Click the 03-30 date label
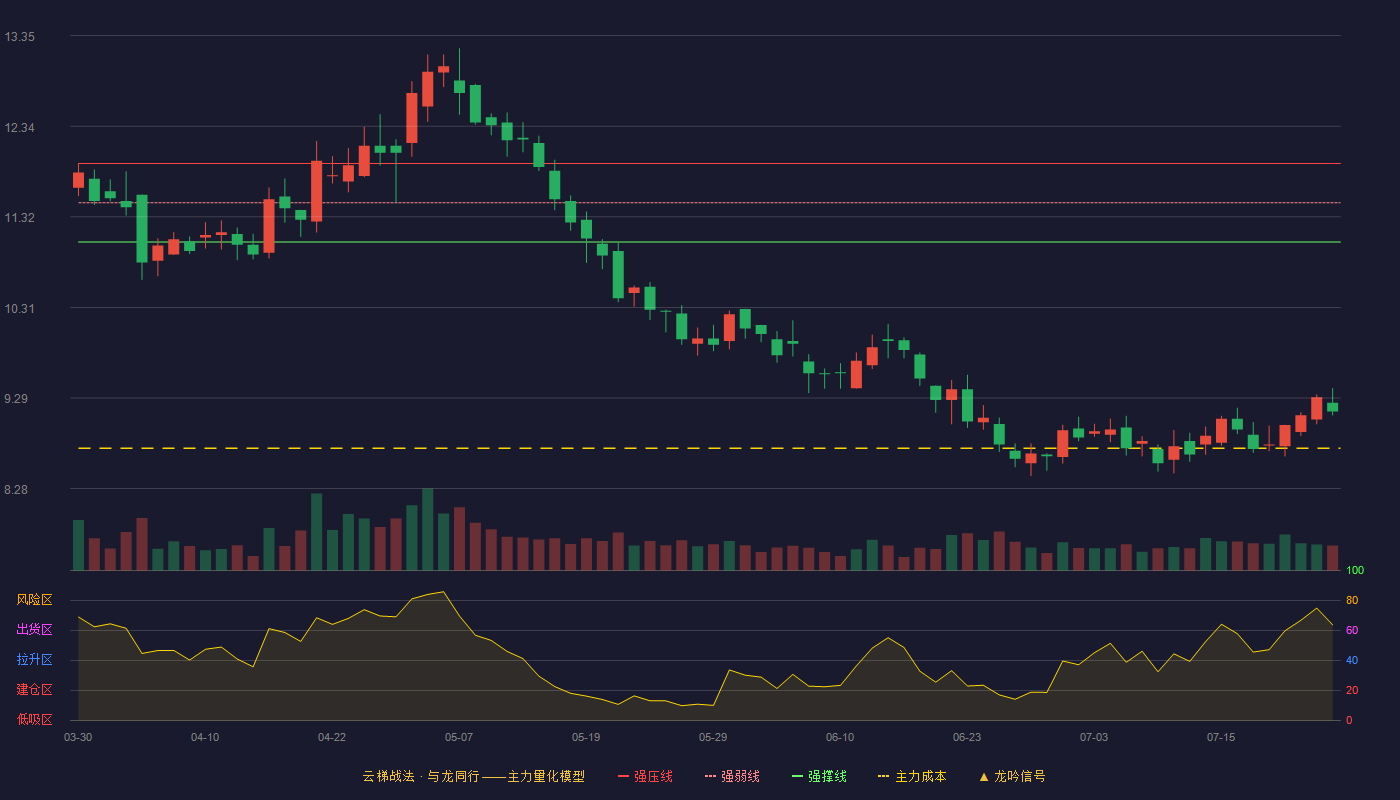The height and width of the screenshot is (800, 1400). (x=78, y=737)
